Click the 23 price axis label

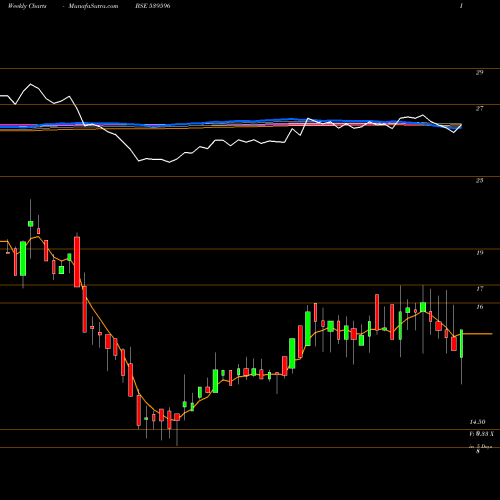click(x=479, y=180)
